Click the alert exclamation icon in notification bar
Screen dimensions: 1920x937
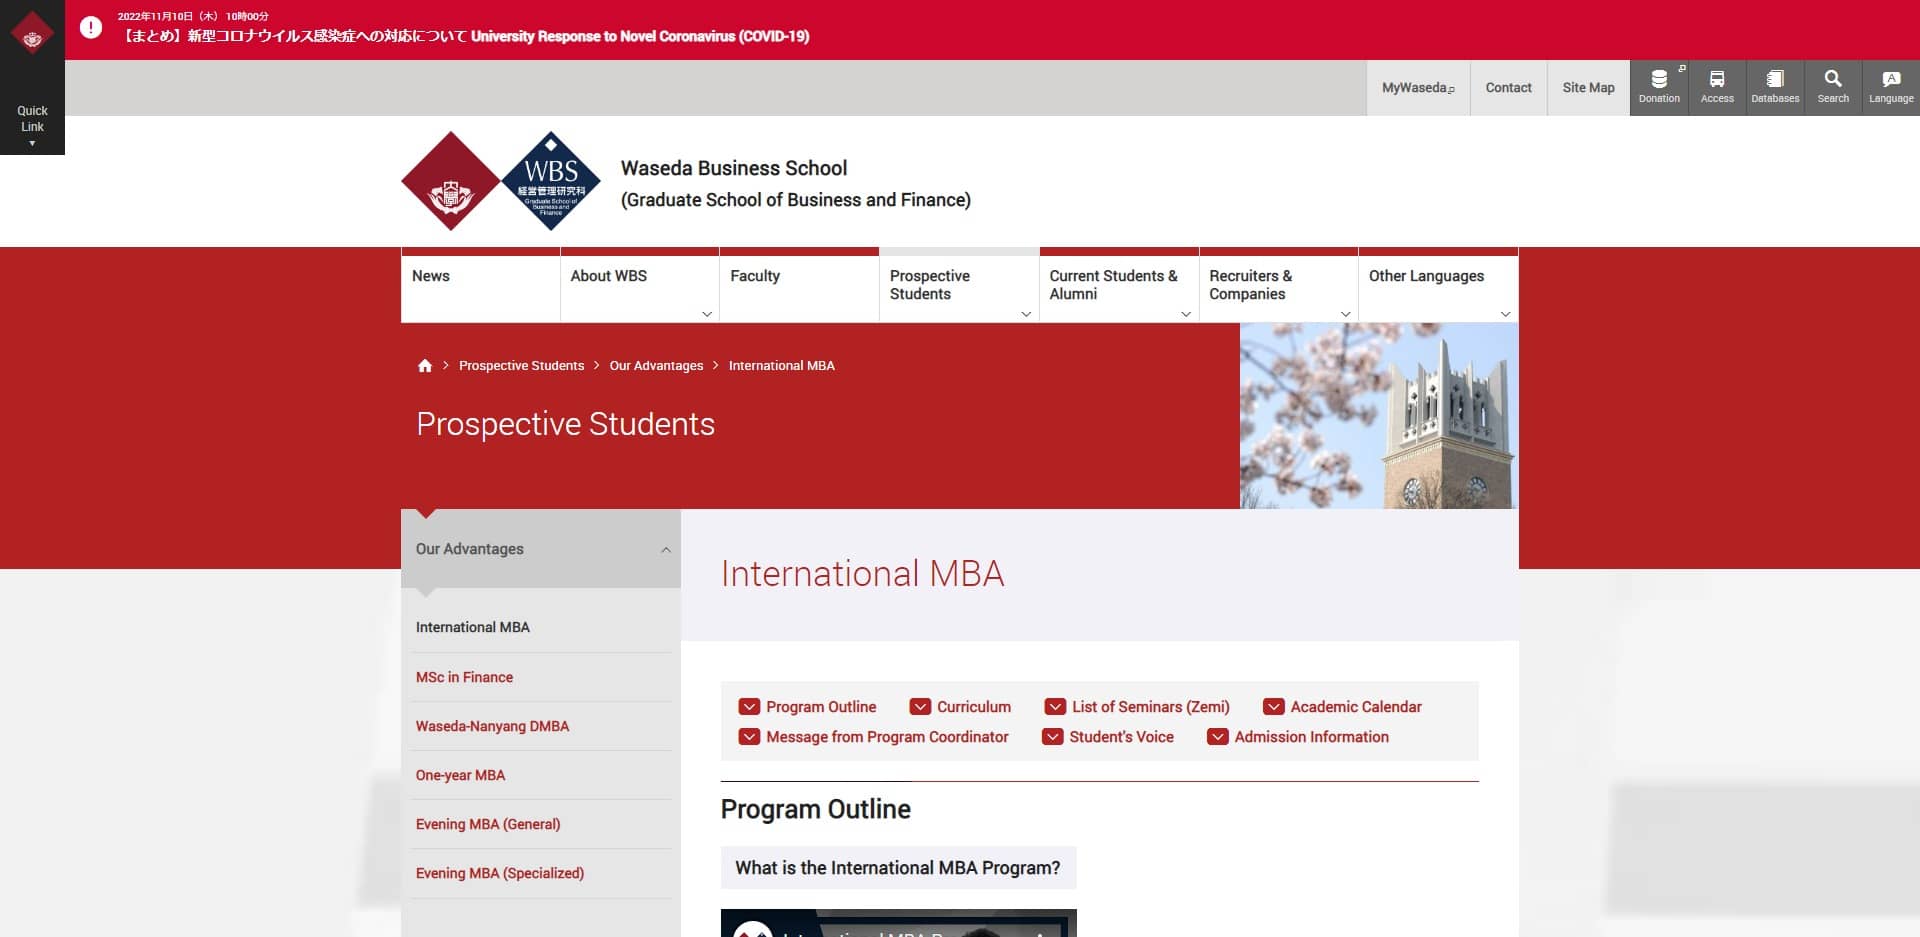[x=91, y=27]
